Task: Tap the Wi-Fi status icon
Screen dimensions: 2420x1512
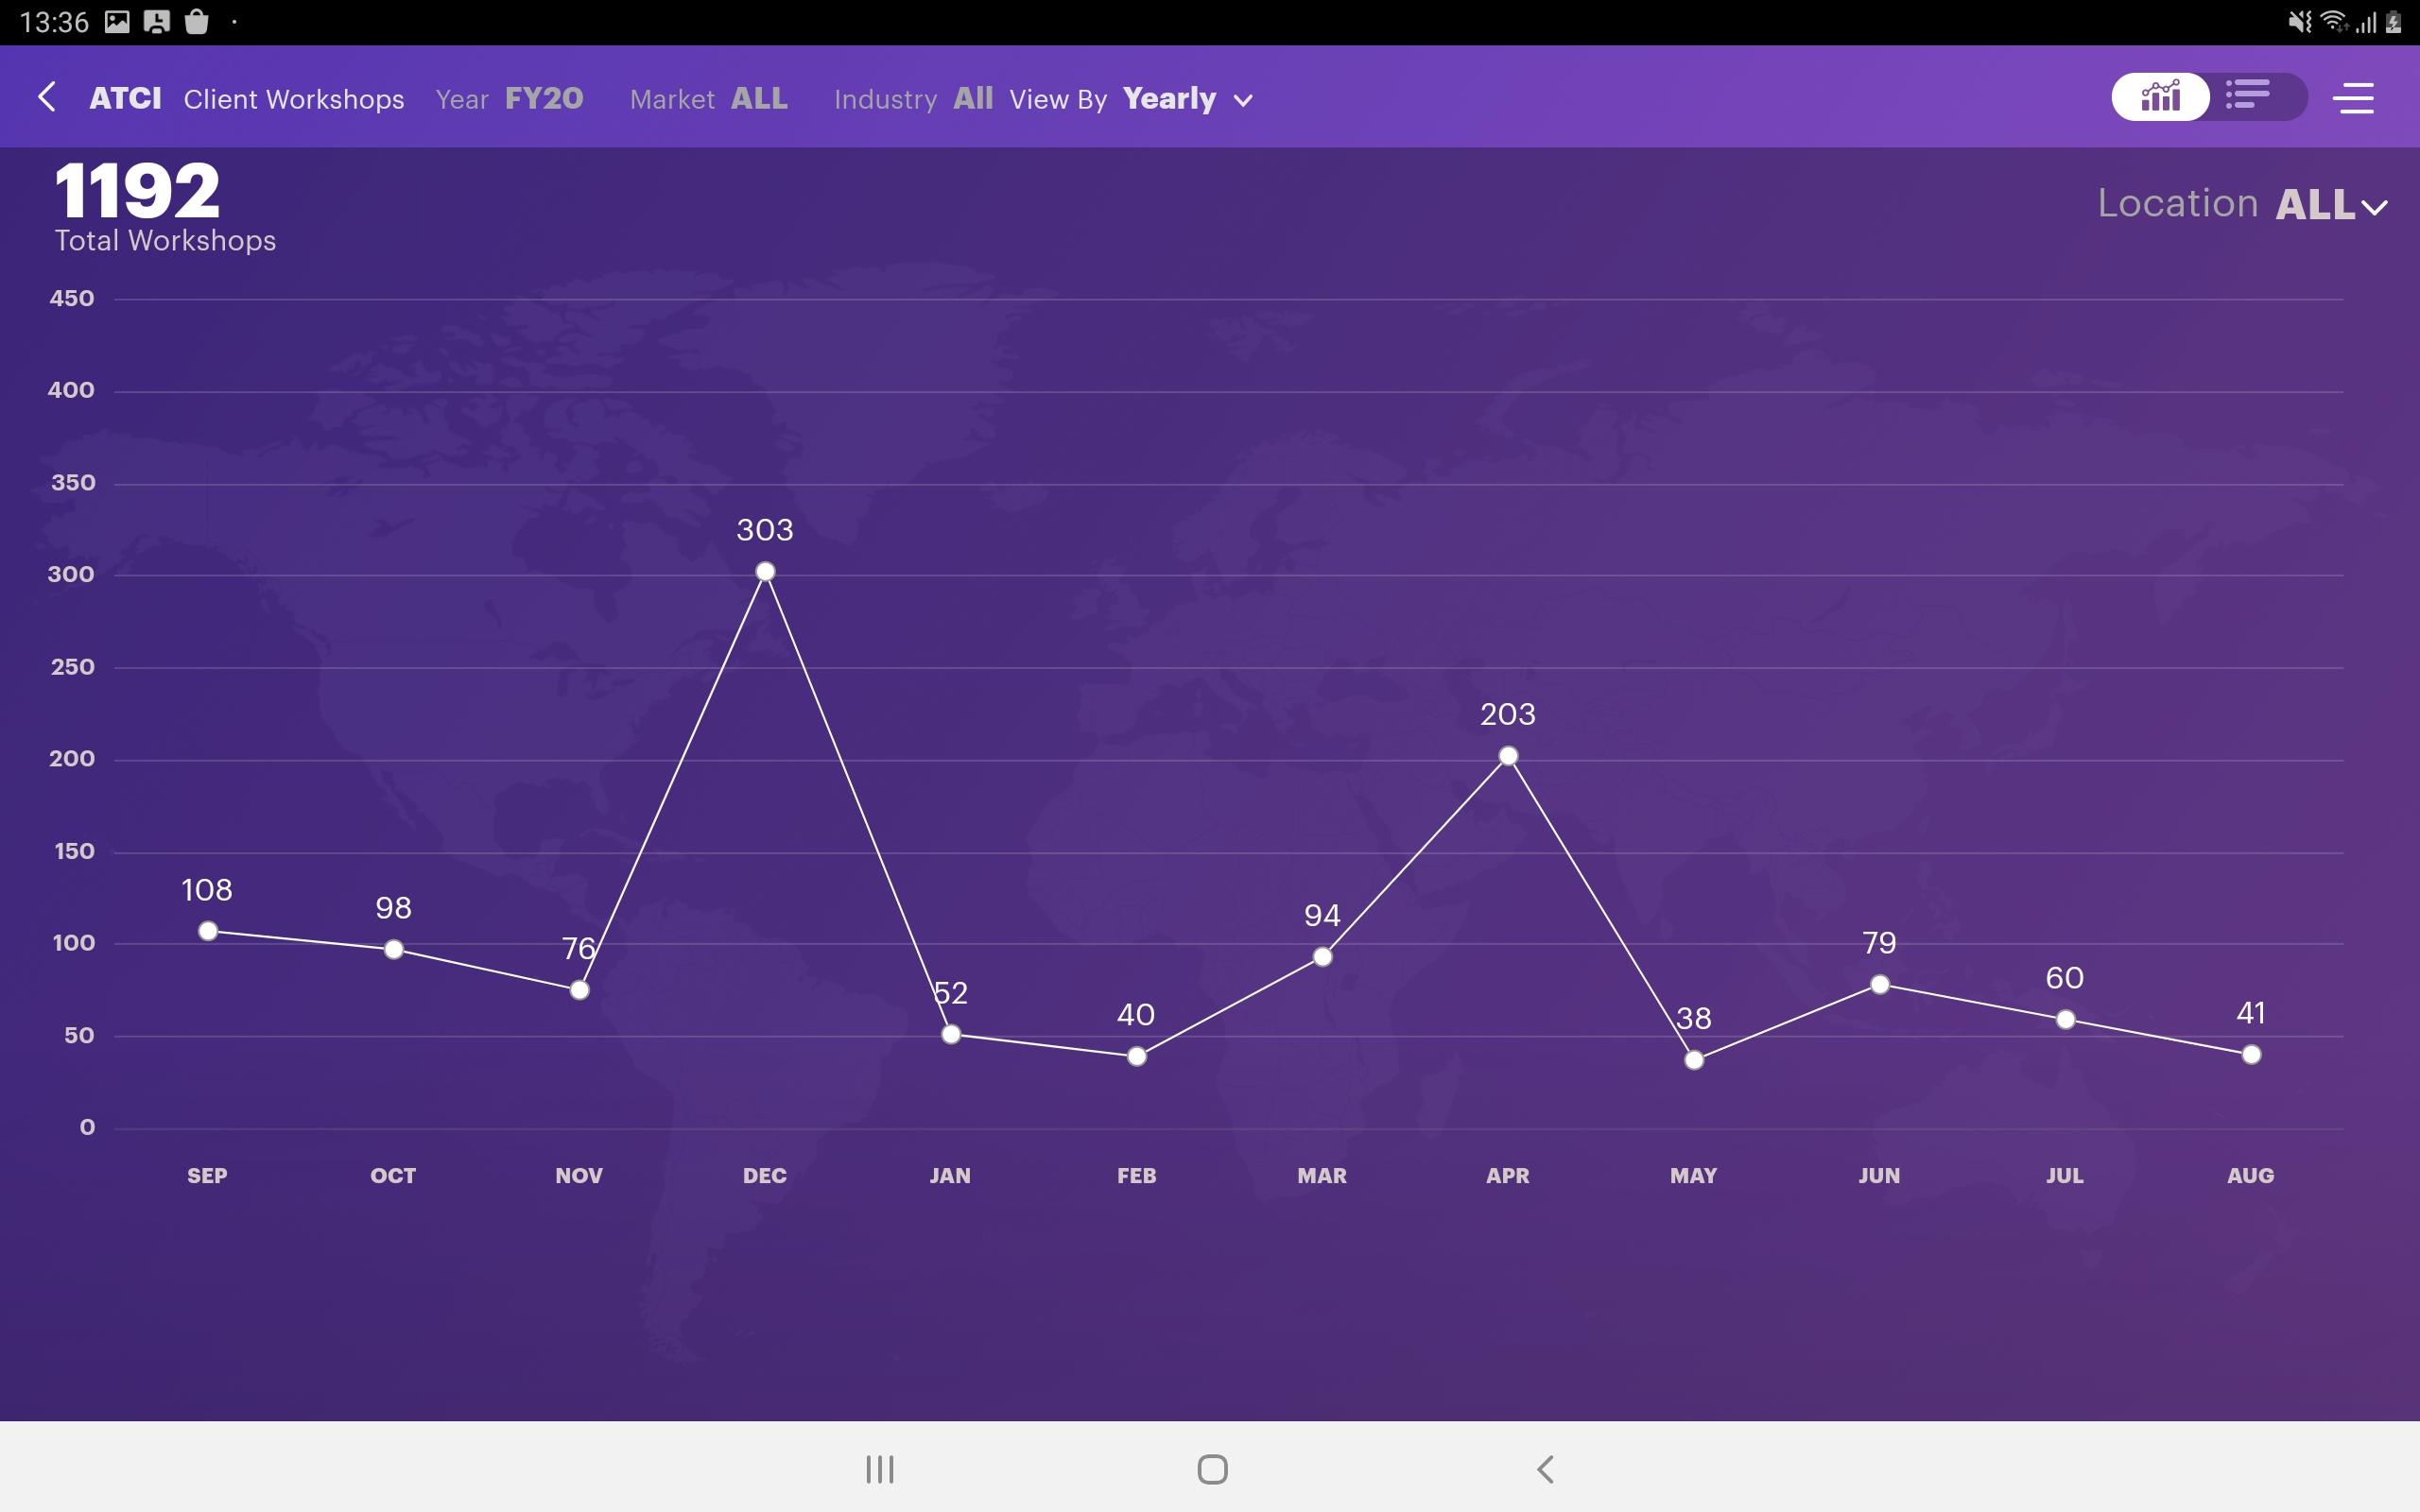Action: (x=2333, y=21)
